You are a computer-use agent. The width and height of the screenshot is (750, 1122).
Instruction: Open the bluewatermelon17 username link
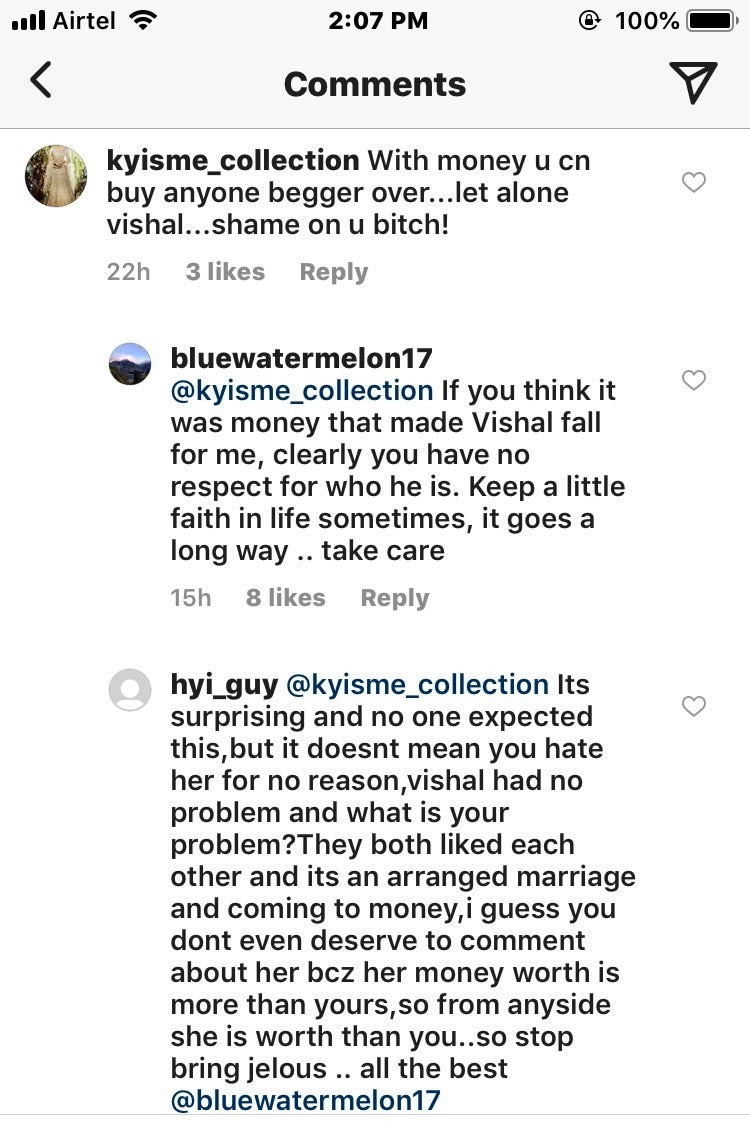[x=301, y=358]
